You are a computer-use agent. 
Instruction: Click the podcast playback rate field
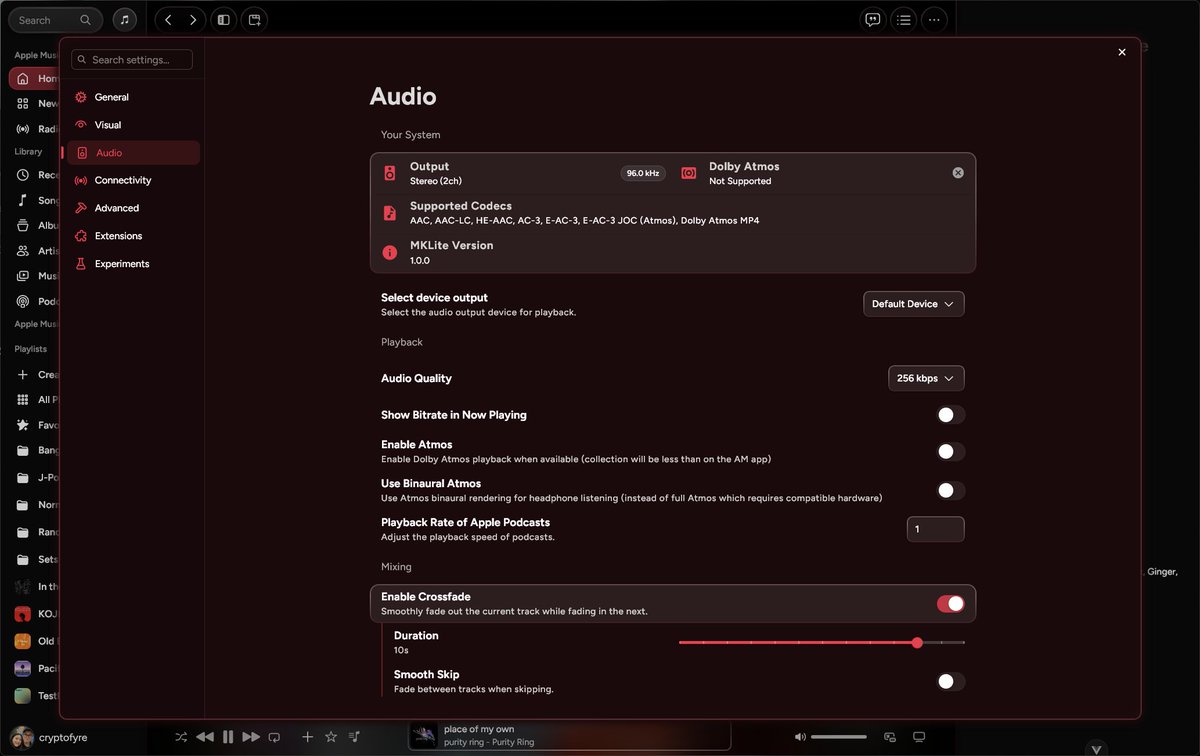tap(935, 529)
